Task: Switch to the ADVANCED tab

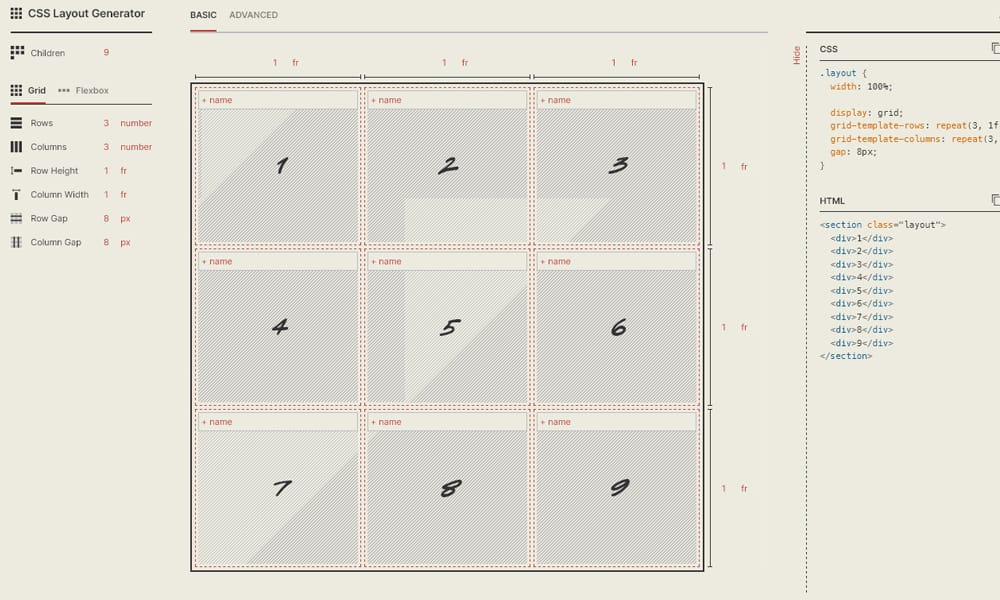Action: pos(253,15)
